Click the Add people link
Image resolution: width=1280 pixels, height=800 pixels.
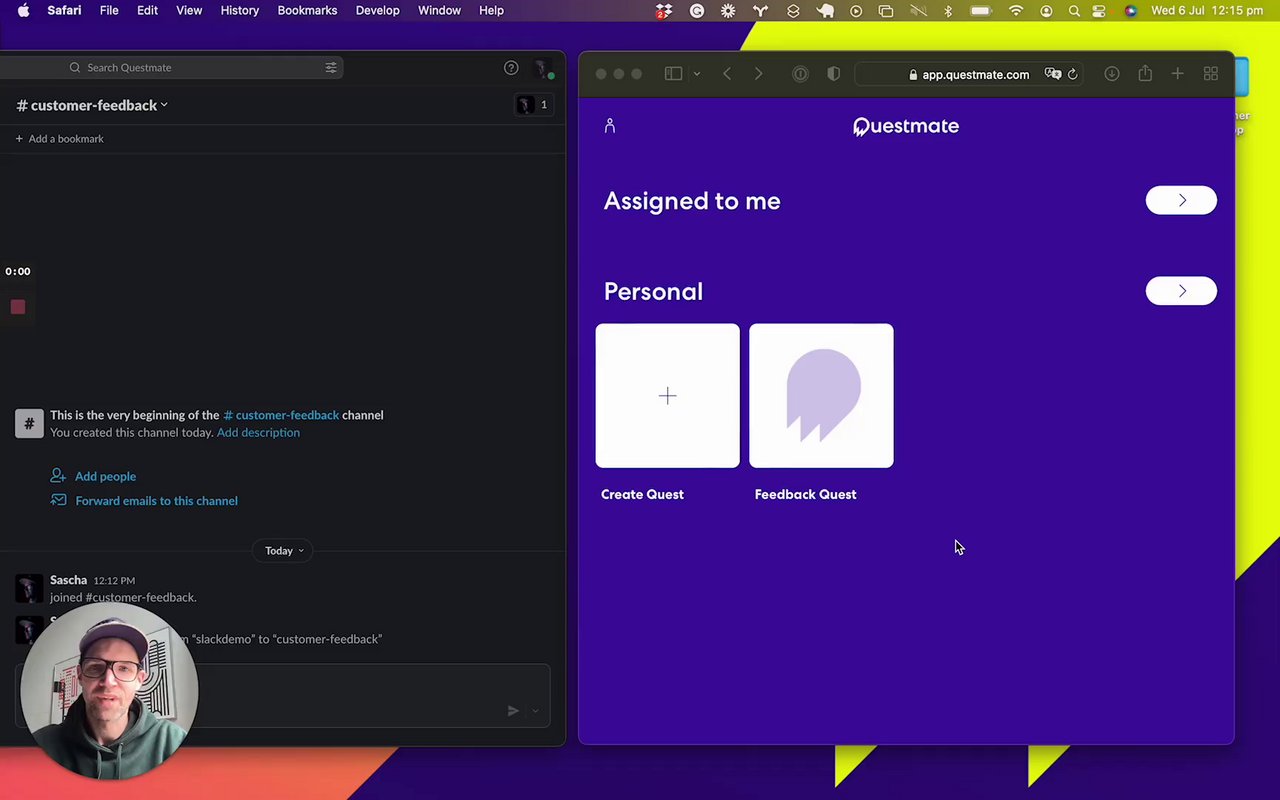105,477
